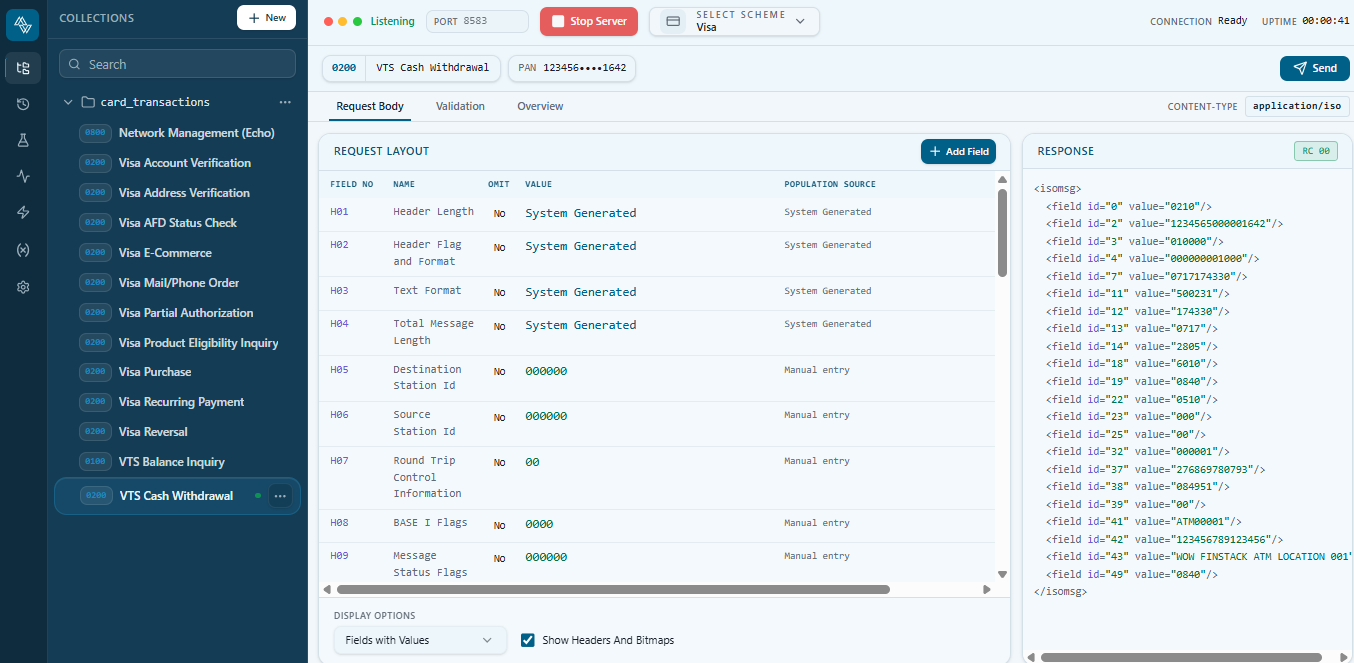The width and height of the screenshot is (1354, 663).
Task: Toggle Show Headers And Bitmaps checkbox
Action: pyautogui.click(x=528, y=640)
